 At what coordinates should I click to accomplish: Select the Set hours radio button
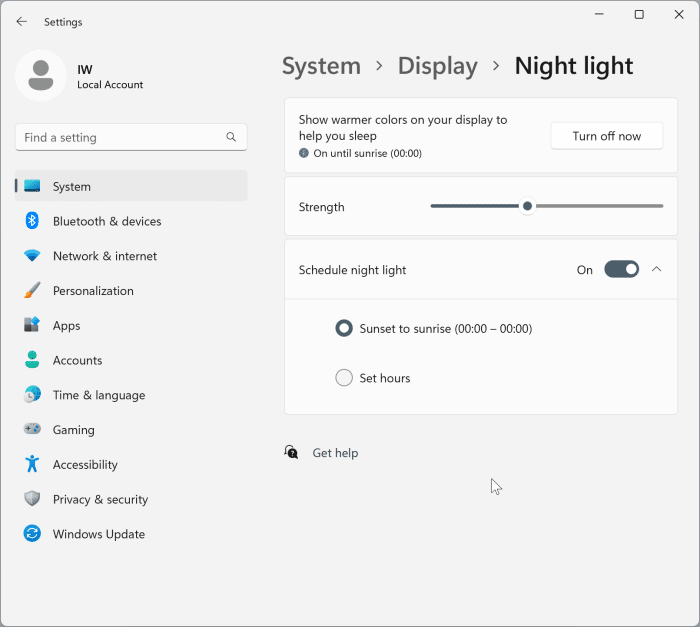(344, 378)
